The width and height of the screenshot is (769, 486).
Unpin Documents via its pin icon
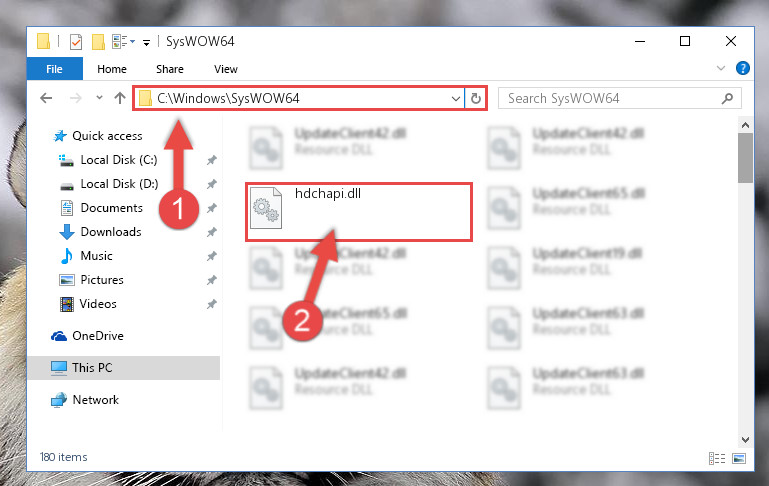click(x=211, y=208)
